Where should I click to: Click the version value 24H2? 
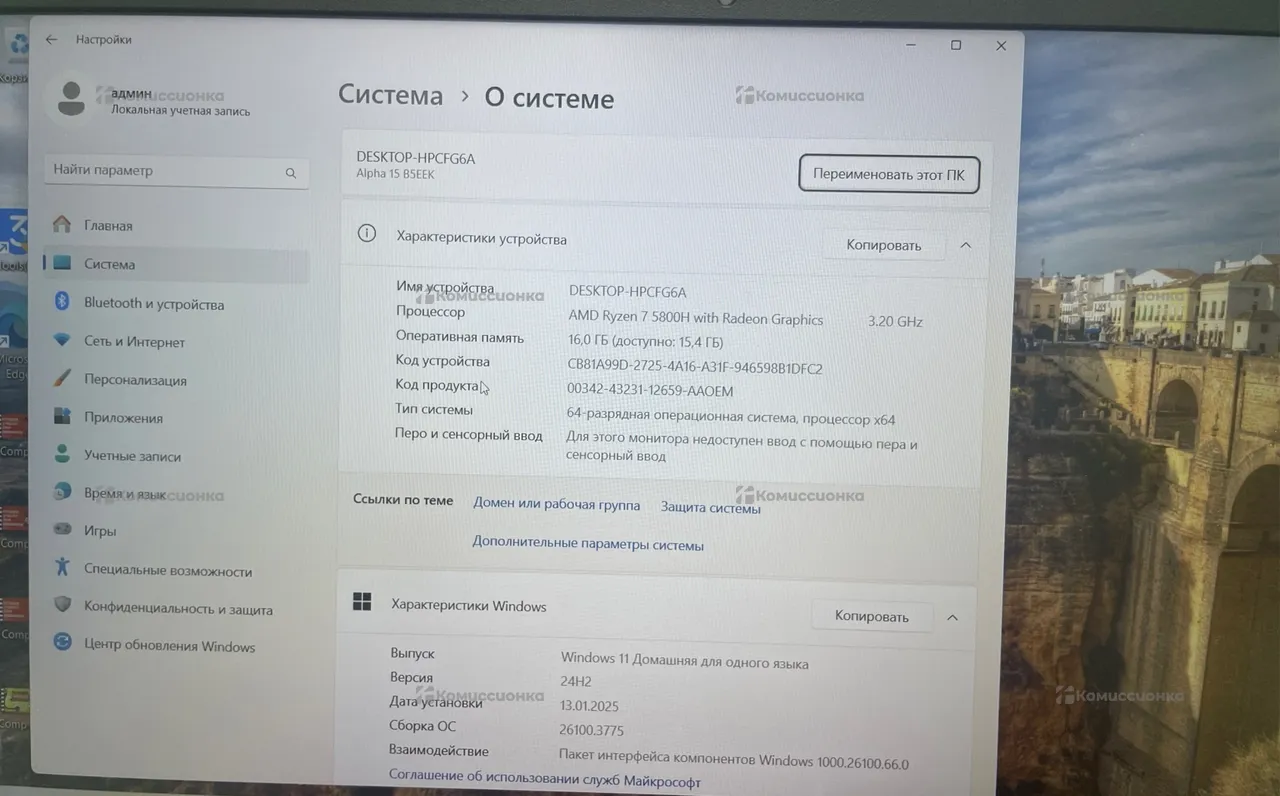click(576, 681)
